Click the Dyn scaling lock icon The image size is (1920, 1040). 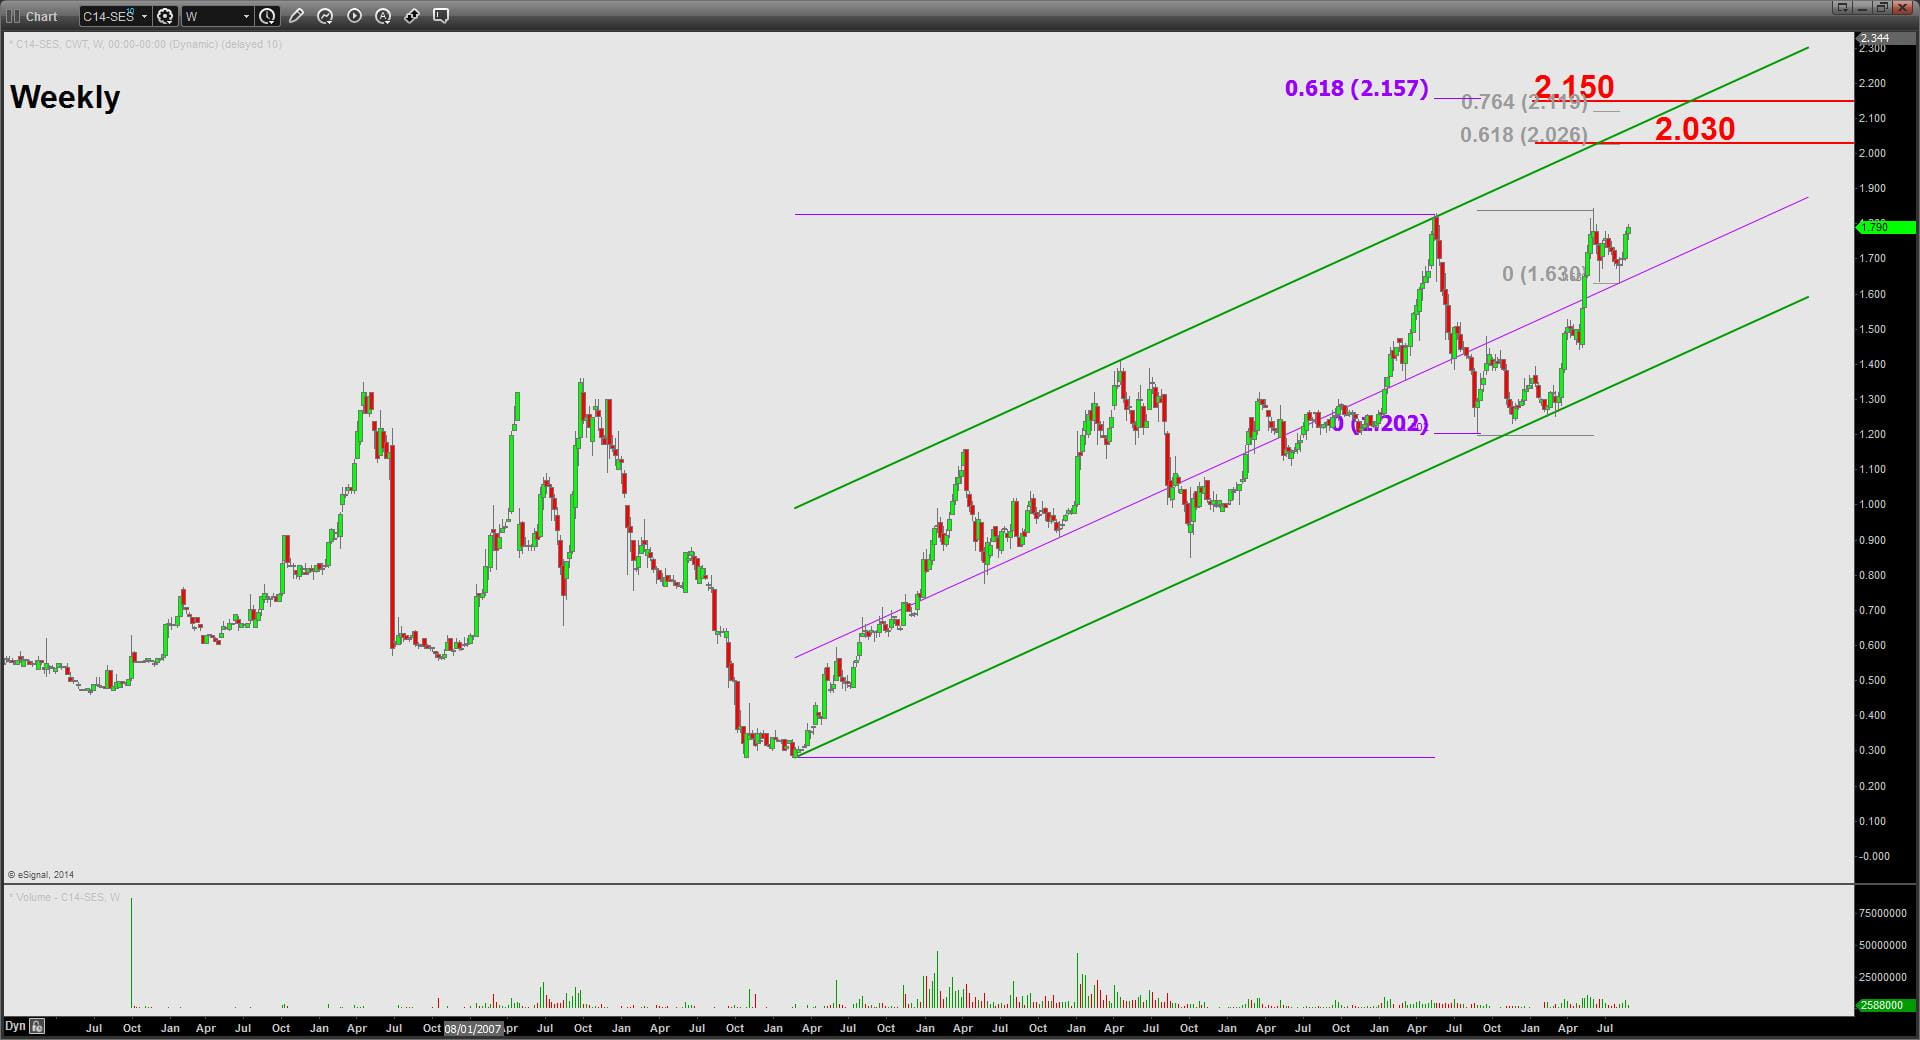(37, 1026)
